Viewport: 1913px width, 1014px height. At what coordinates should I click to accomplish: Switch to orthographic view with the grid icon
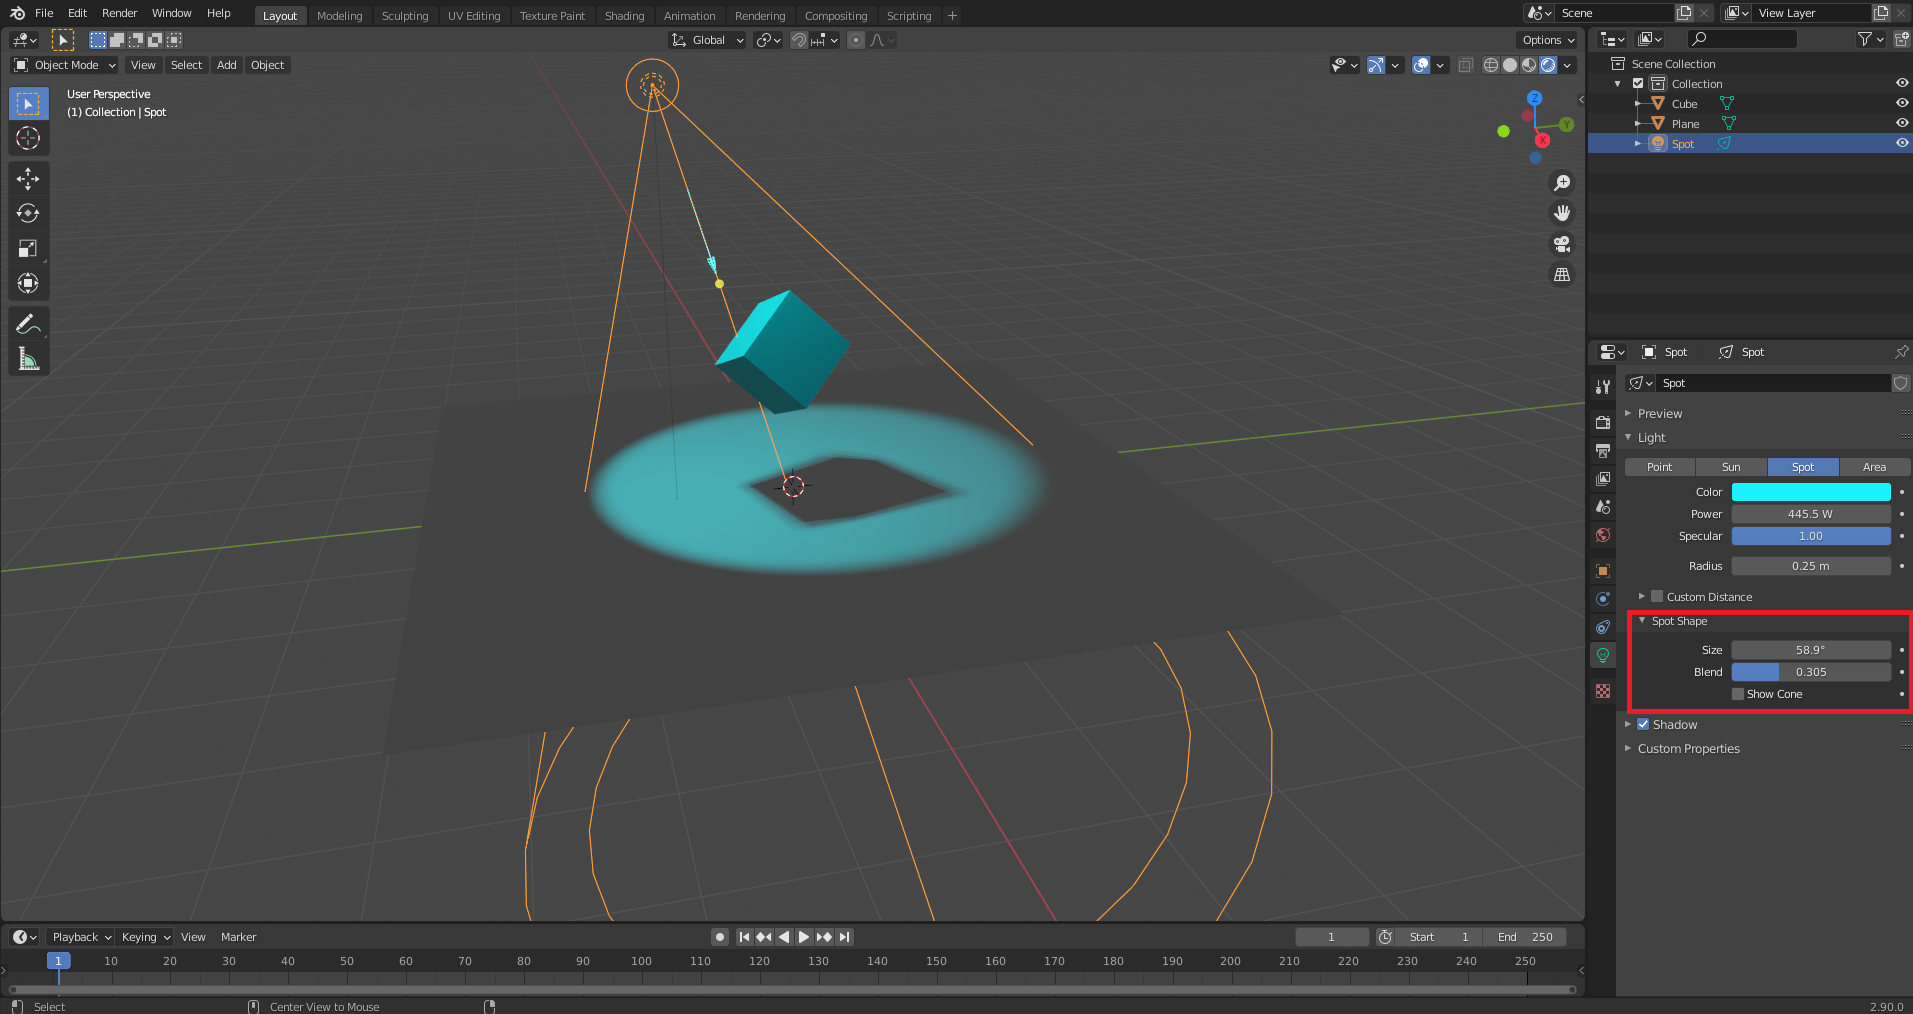point(1561,274)
